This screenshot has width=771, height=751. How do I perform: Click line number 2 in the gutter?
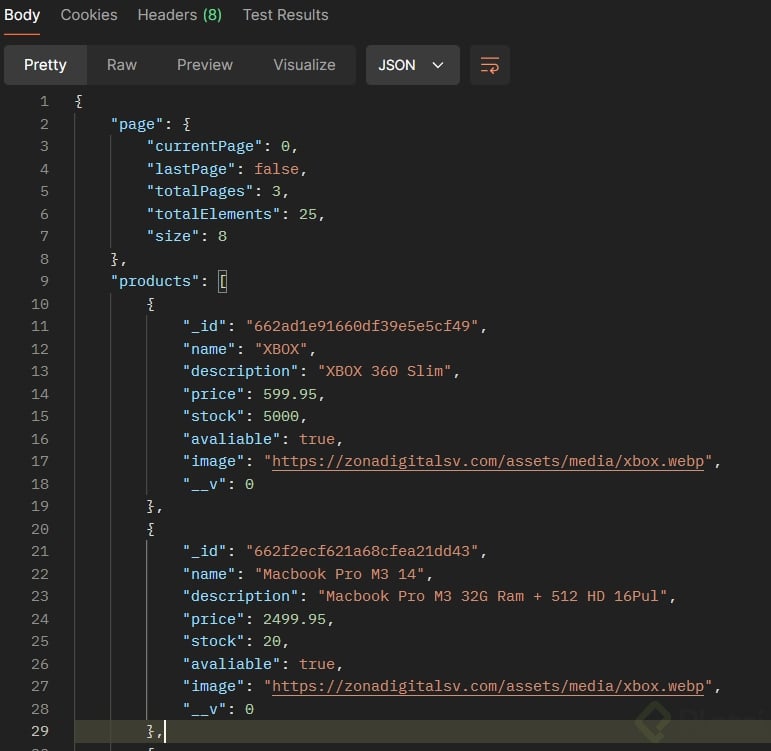point(43,124)
